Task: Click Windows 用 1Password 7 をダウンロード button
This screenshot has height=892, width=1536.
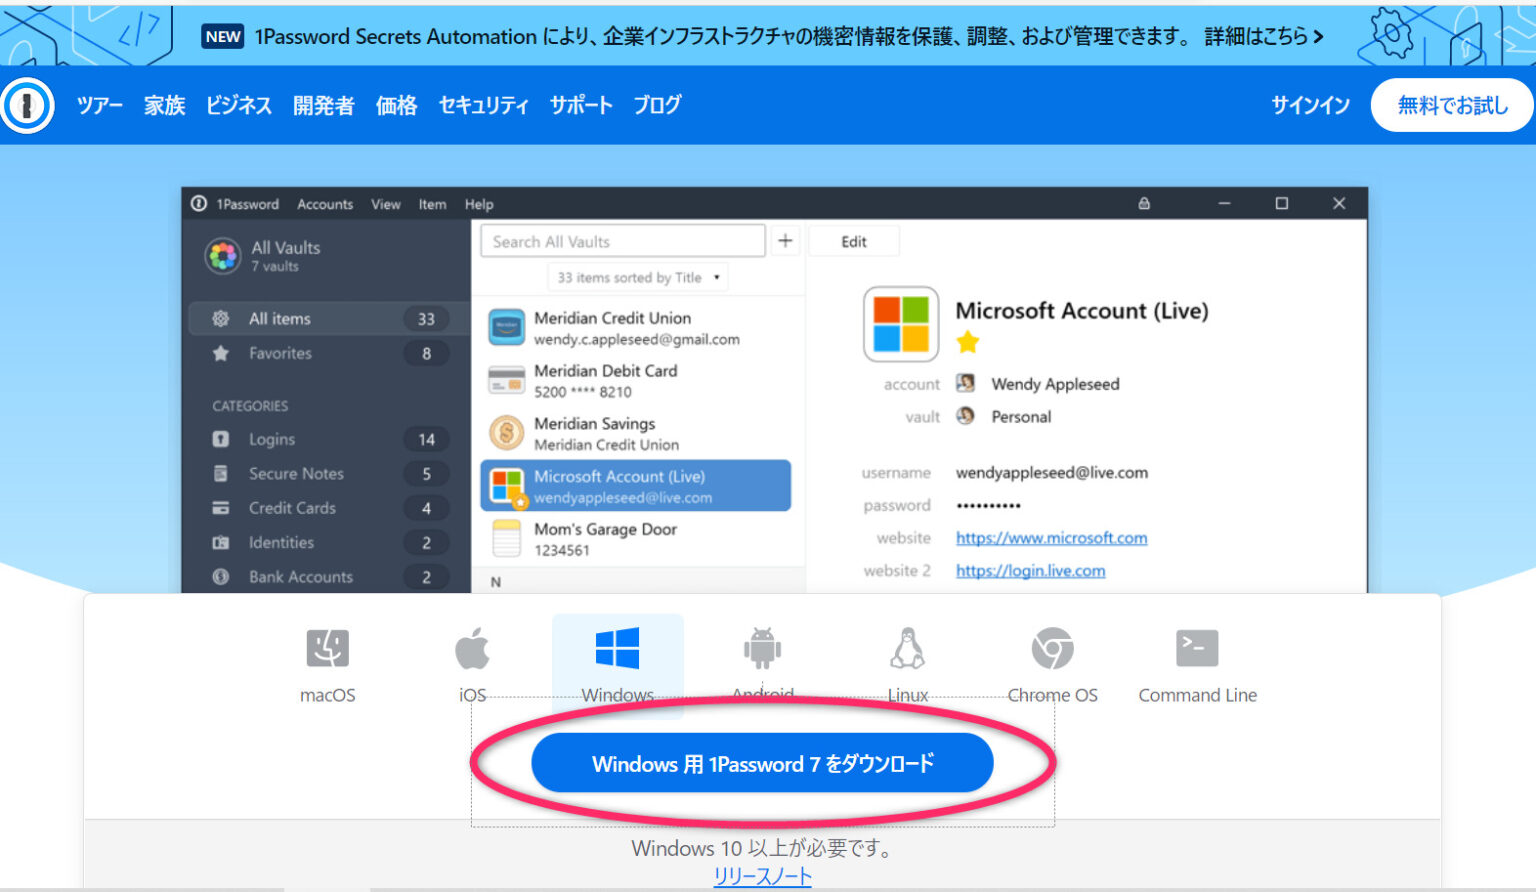Action: (x=762, y=764)
